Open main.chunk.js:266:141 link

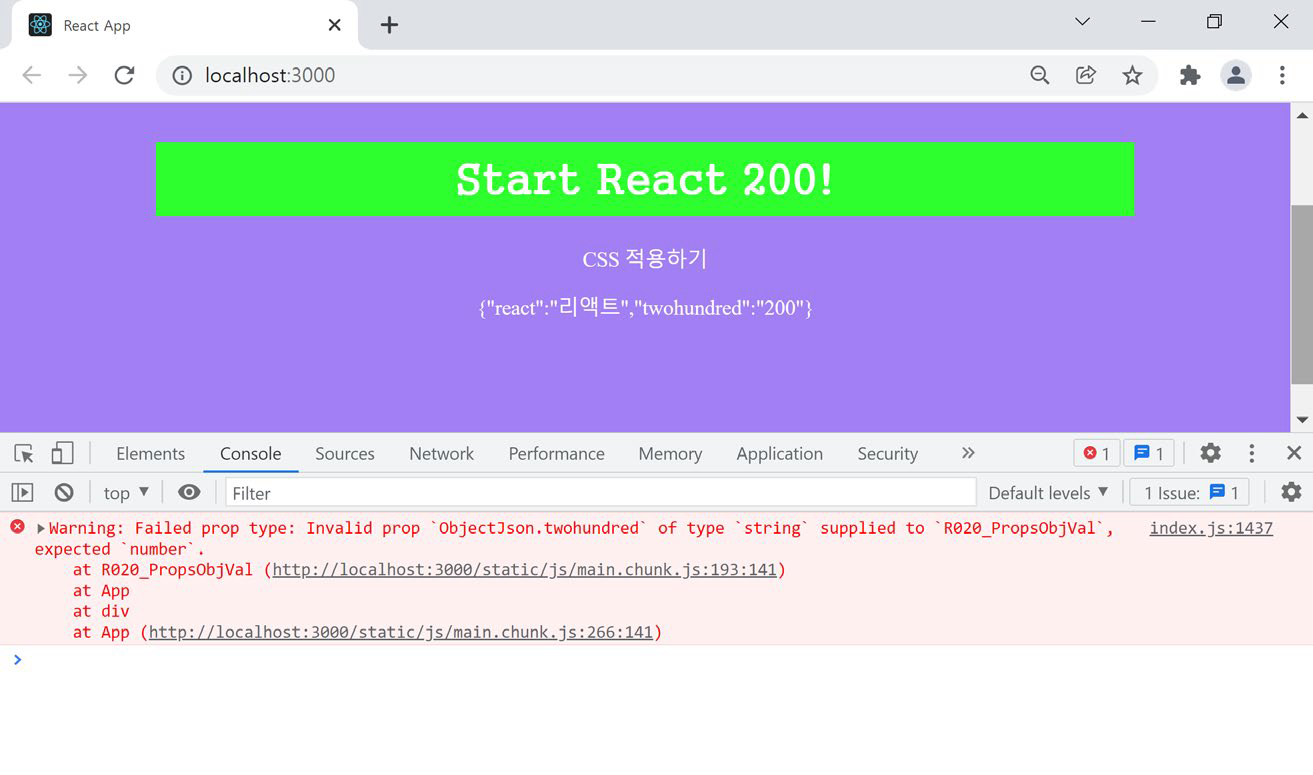pyautogui.click(x=400, y=632)
